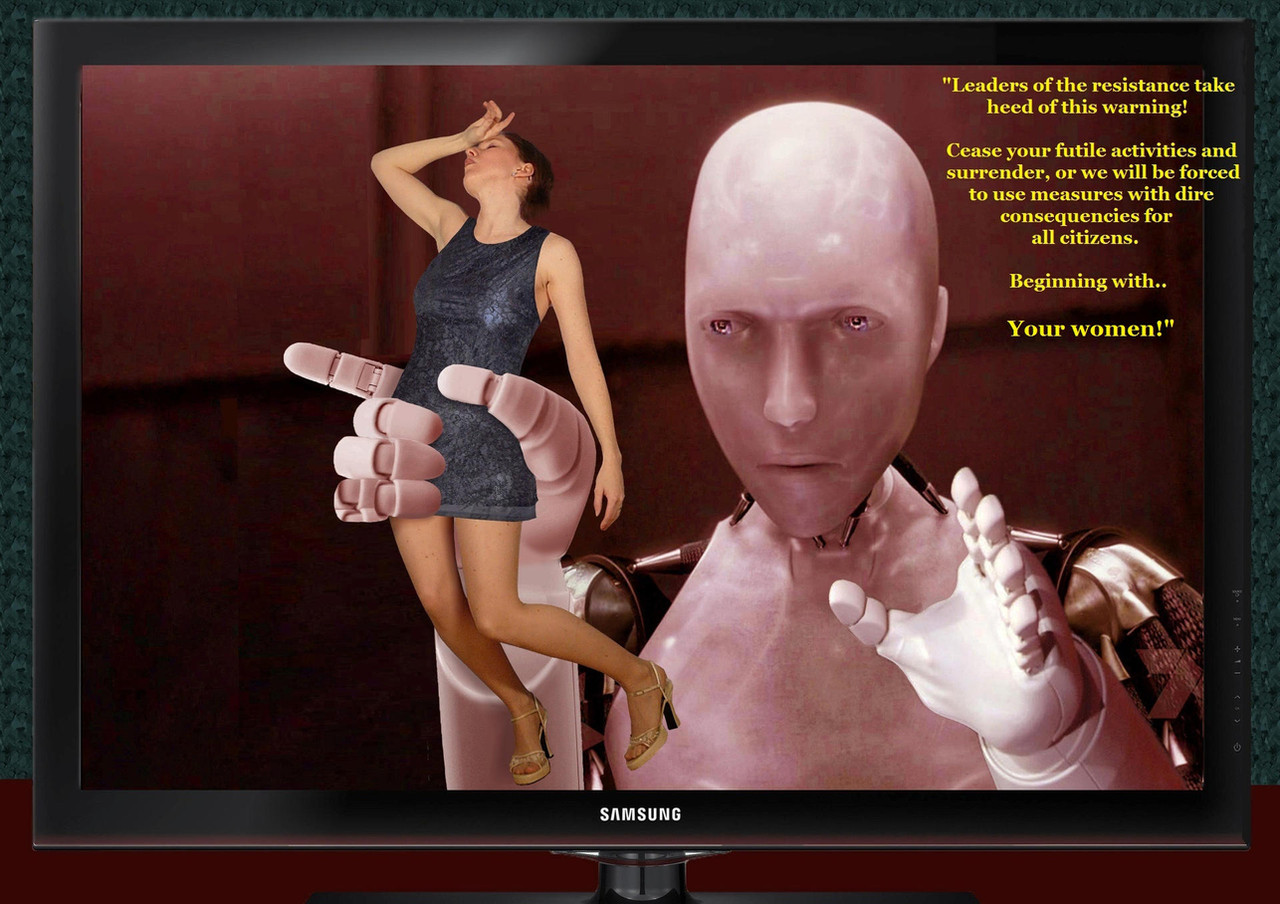1280x904 pixels.
Task: Tap the channel down arrow on TV bezel
Action: (1237, 721)
